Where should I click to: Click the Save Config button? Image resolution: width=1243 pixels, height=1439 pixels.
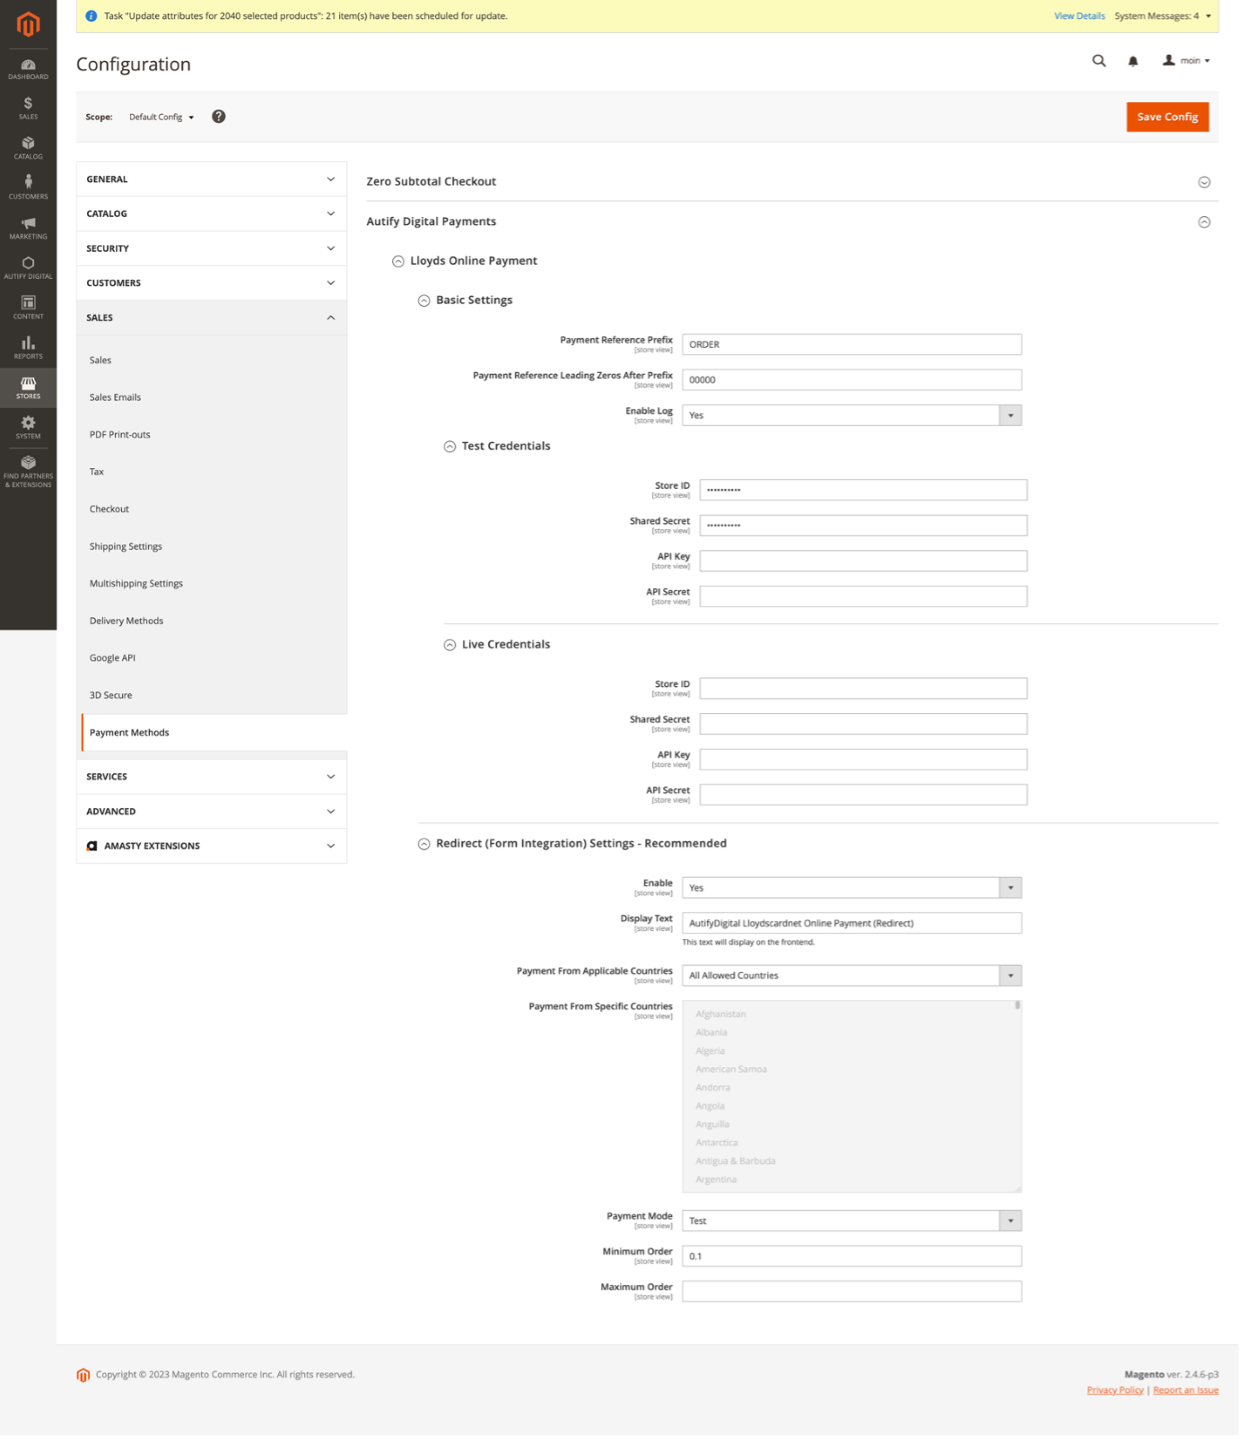1167,117
